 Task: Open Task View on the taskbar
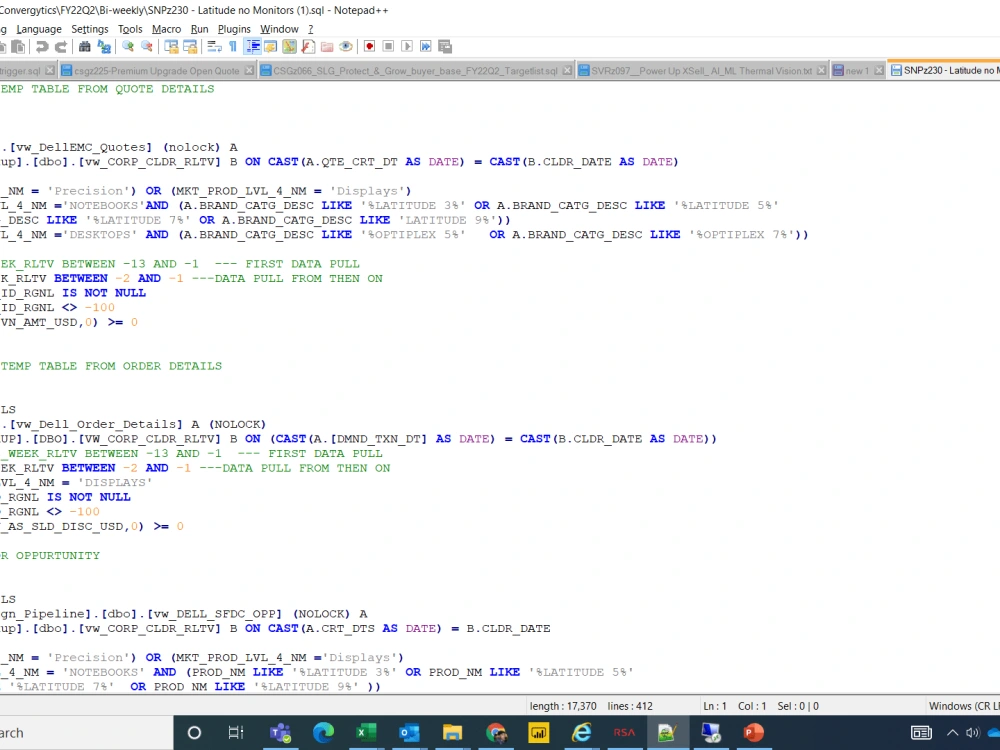point(236,733)
